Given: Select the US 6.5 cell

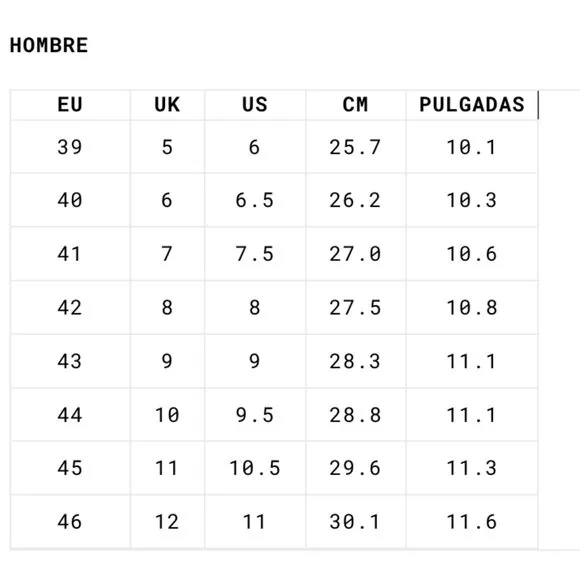Looking at the screenshot, I should pos(255,200).
